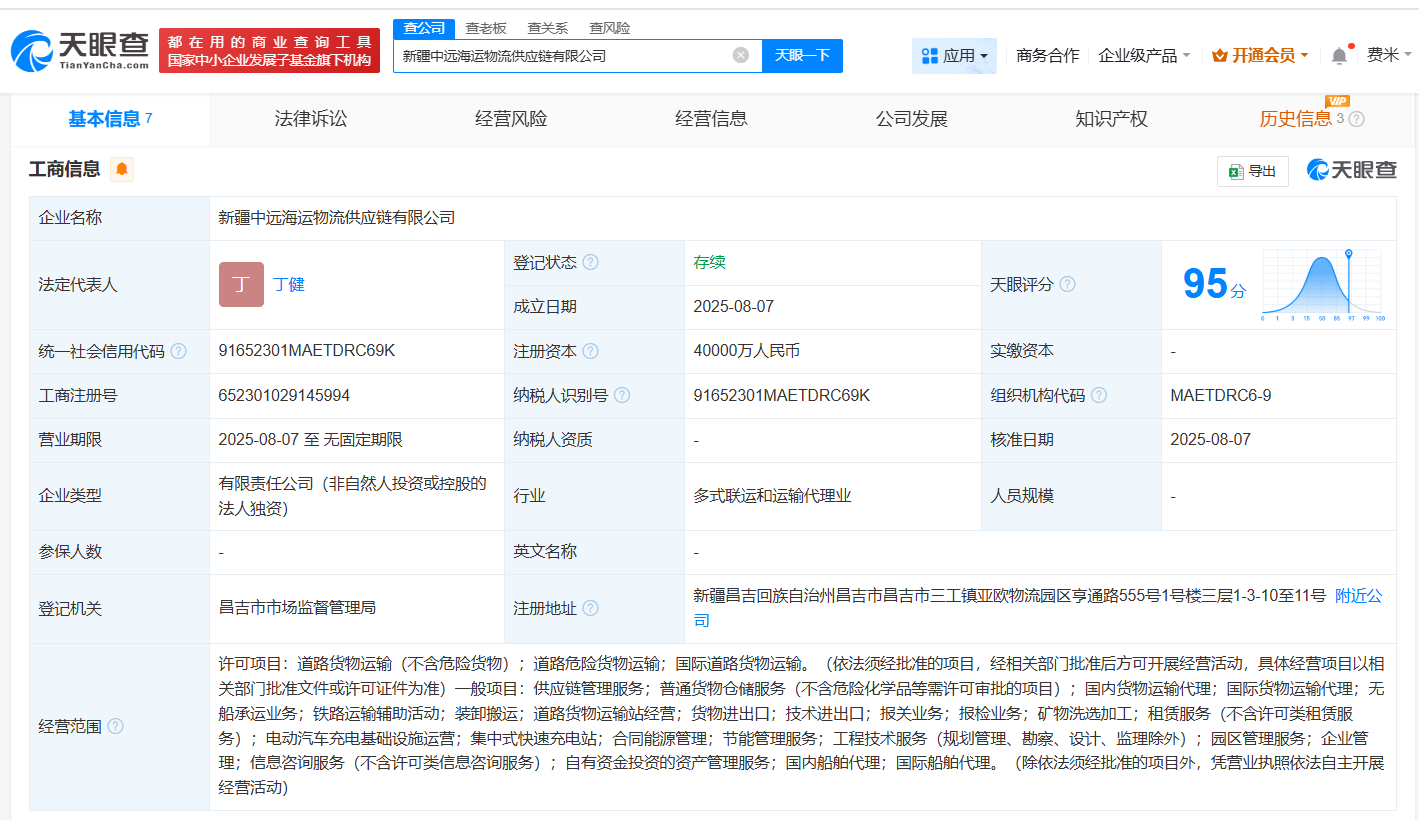Screen dimensions: 1419x820
Task: Click the VIP badge on 历史信息
Action: [x=1336, y=101]
